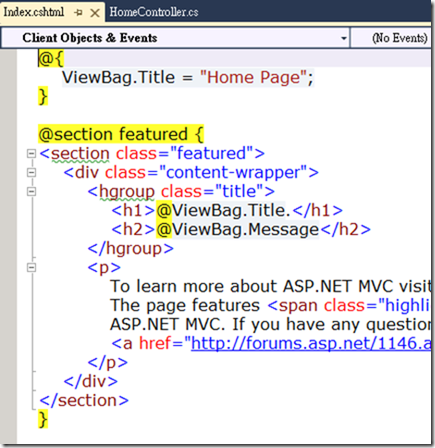435x448 pixels.
Task: Switch to the Index.cshtml tab
Action: [x=34, y=12]
